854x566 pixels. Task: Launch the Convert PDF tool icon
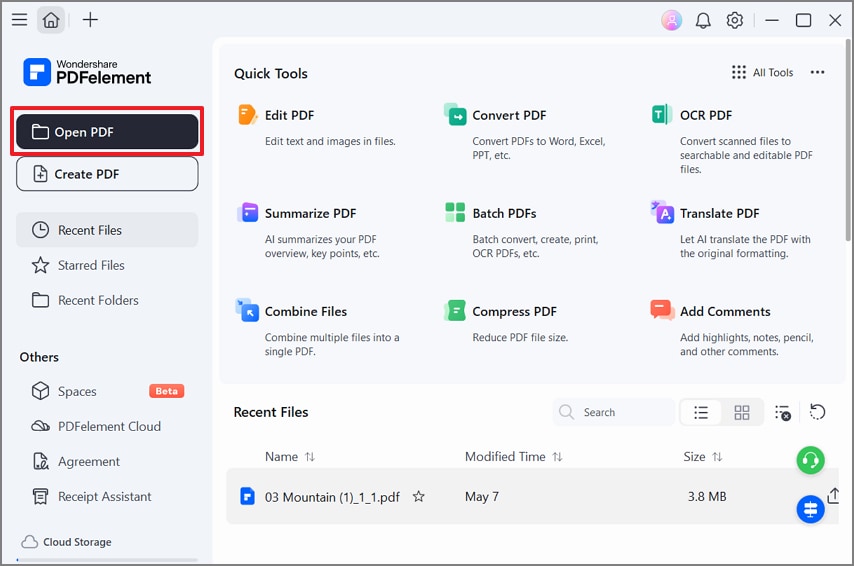click(455, 114)
